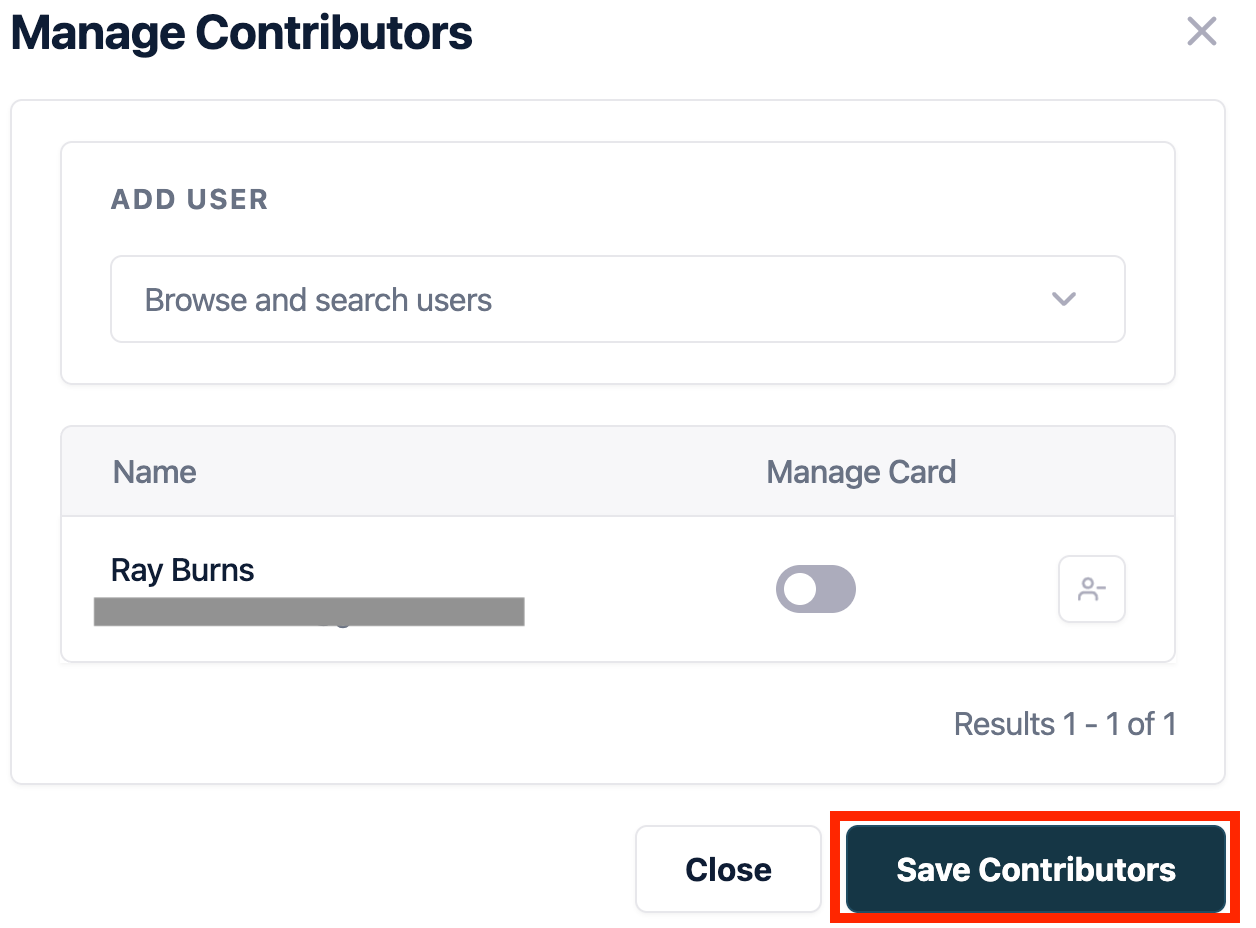Close the Manage Contributors dialog with X
This screenshot has width=1256, height=928.
pos(1201,32)
